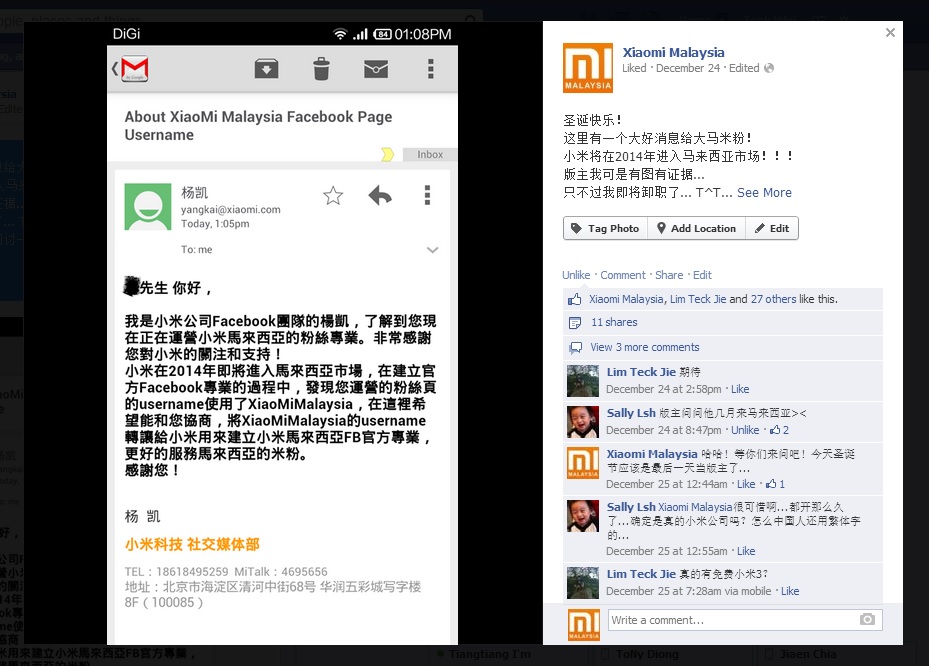Click 'Unlike' under the post

point(576,275)
